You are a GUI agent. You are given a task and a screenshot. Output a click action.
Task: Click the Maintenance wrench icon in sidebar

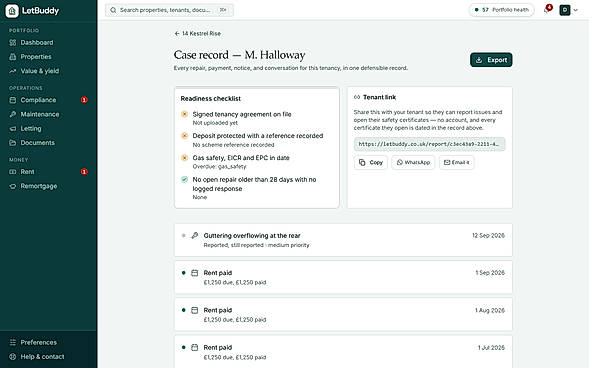13,114
